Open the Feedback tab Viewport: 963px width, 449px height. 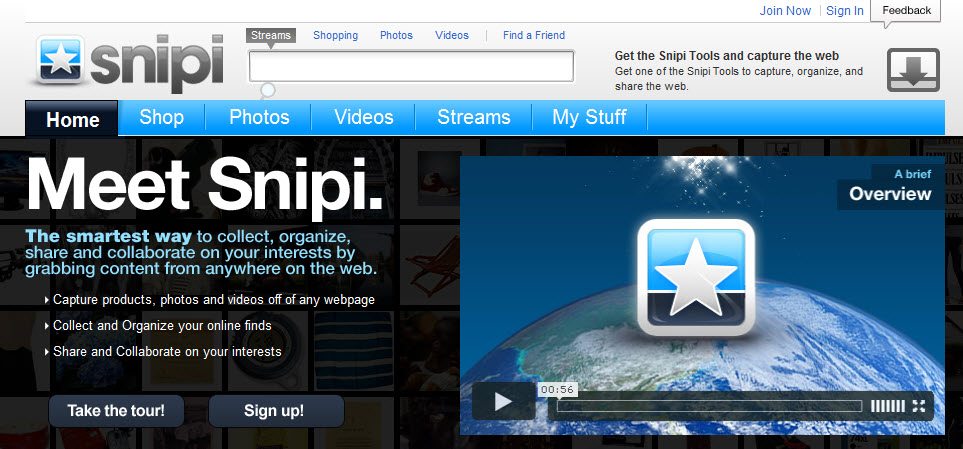tap(906, 11)
